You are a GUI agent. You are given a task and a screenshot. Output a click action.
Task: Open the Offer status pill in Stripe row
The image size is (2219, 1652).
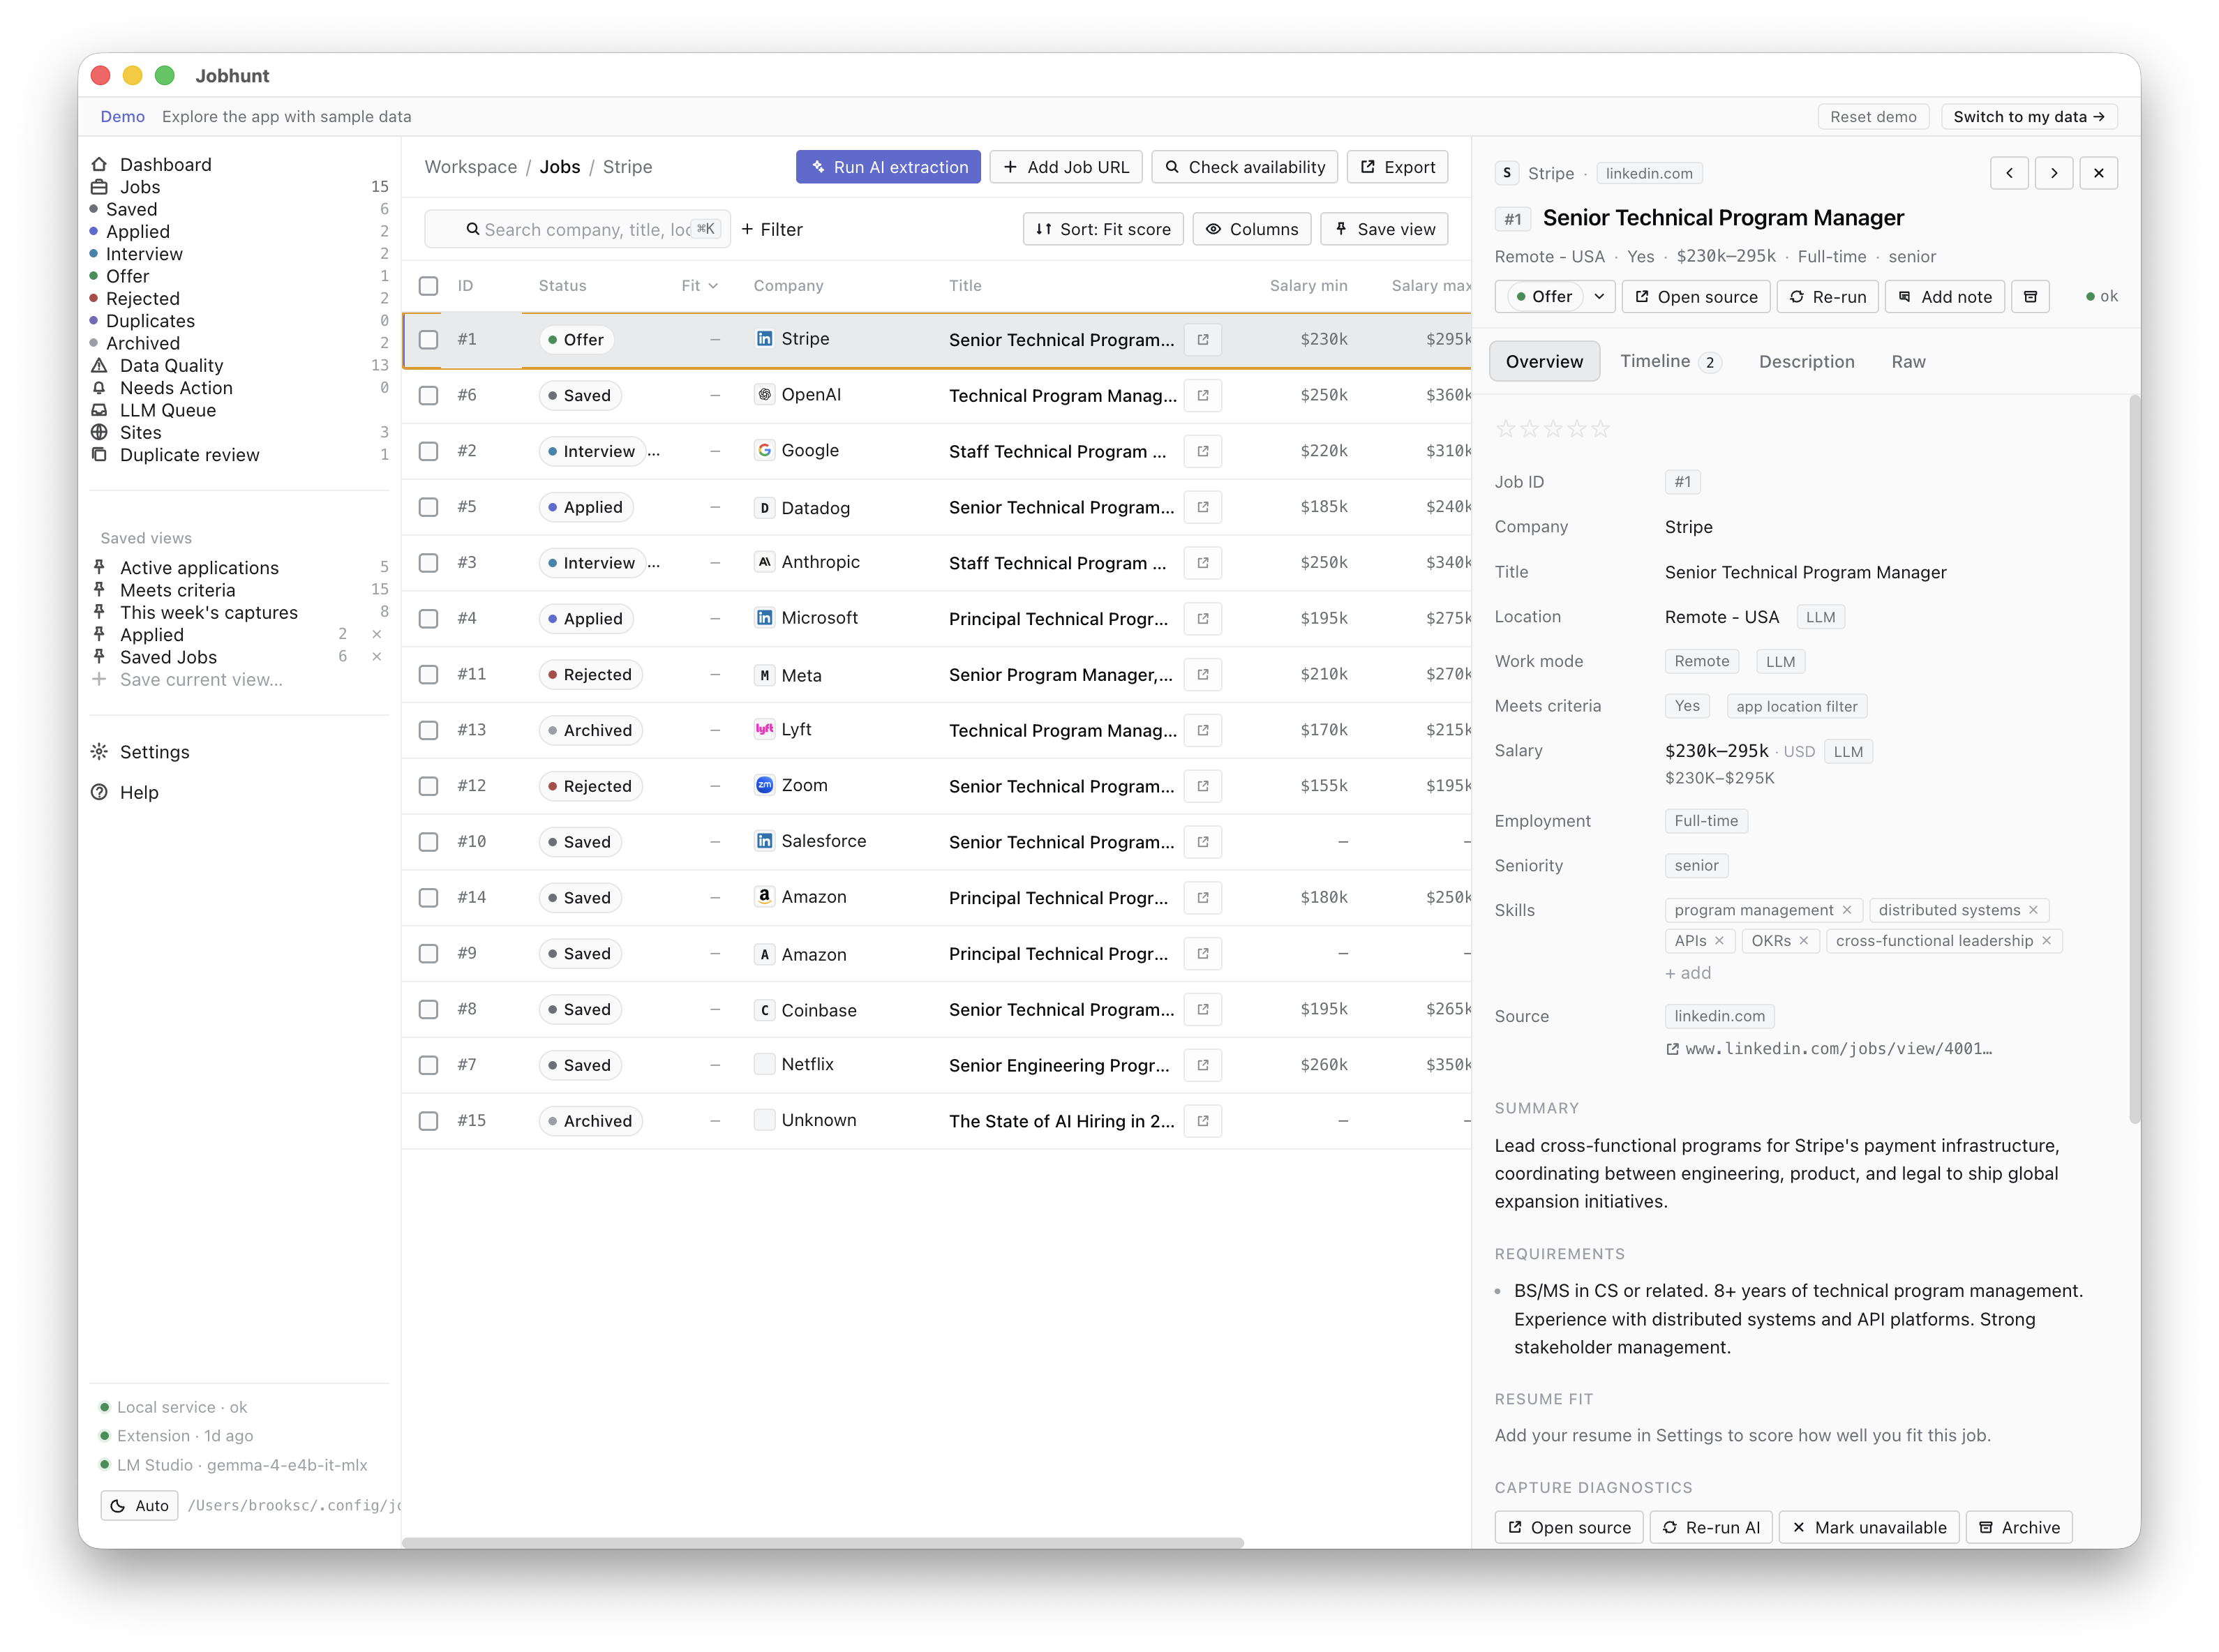coord(576,340)
